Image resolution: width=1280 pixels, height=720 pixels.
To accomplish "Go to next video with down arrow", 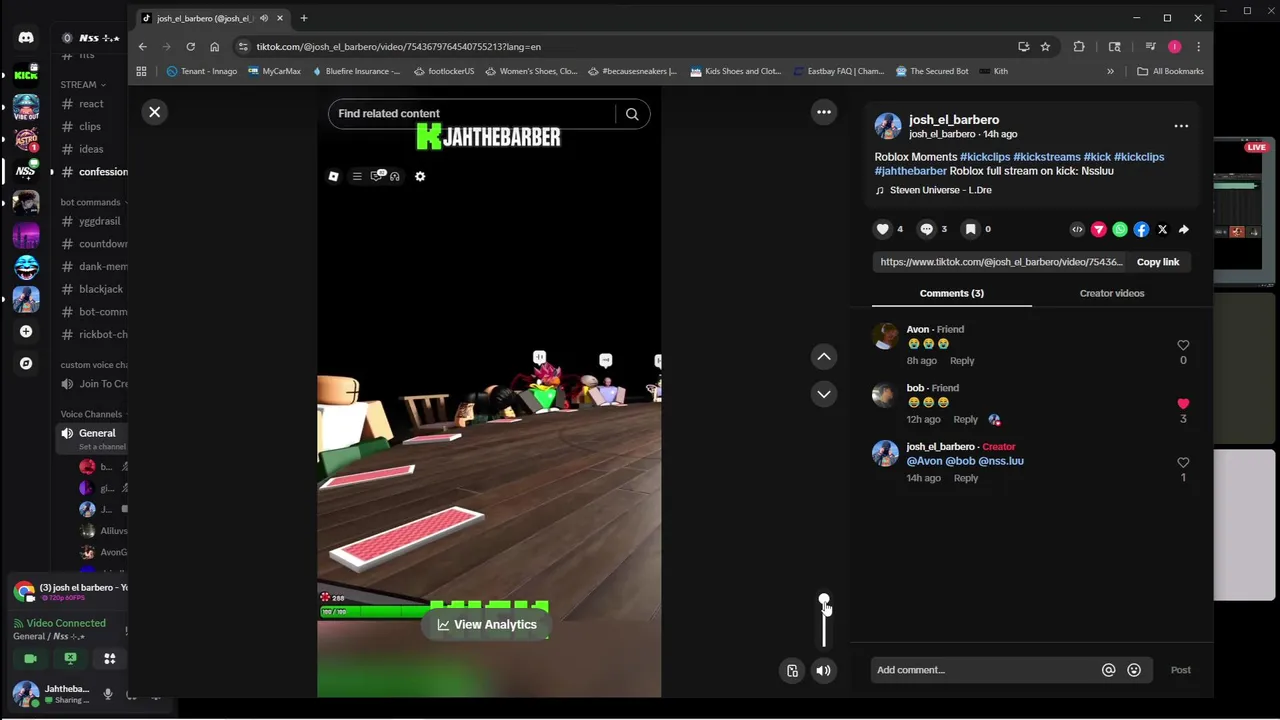I will 824,394.
